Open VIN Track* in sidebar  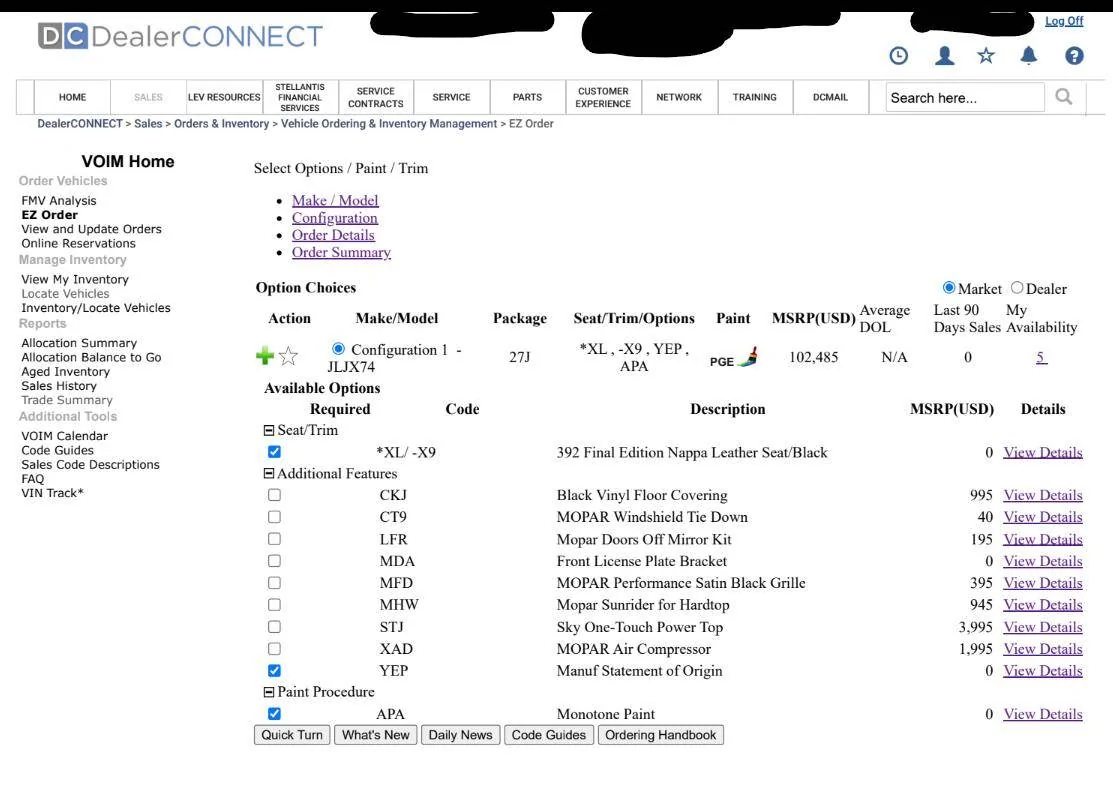pyautogui.click(x=53, y=493)
